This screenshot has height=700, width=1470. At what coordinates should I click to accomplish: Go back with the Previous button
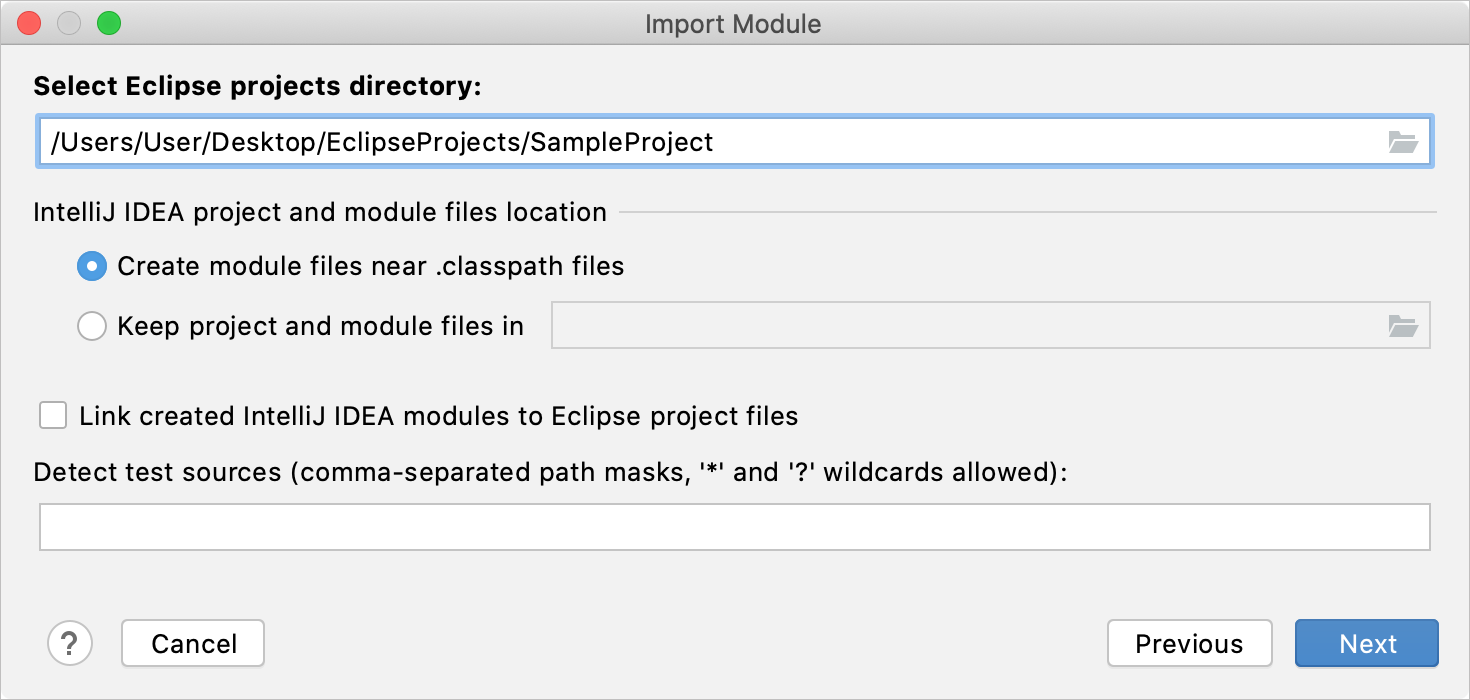(x=1189, y=643)
